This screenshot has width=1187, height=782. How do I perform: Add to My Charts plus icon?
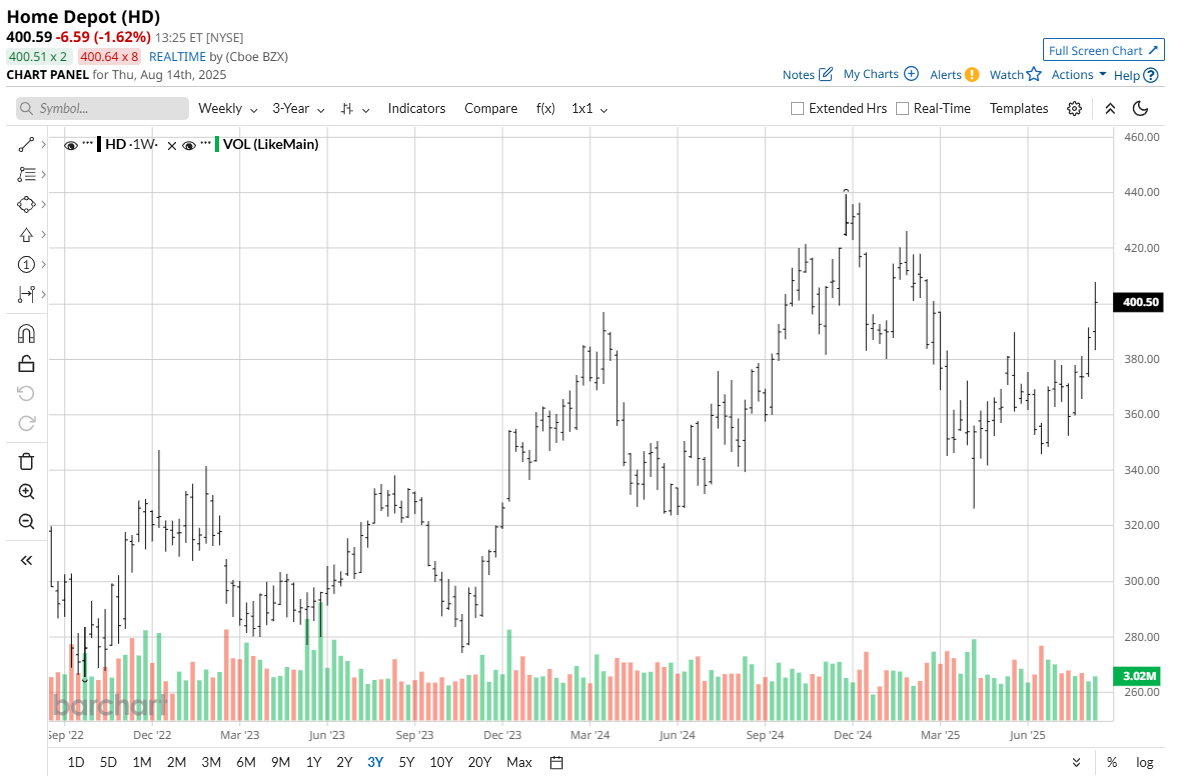click(x=911, y=74)
